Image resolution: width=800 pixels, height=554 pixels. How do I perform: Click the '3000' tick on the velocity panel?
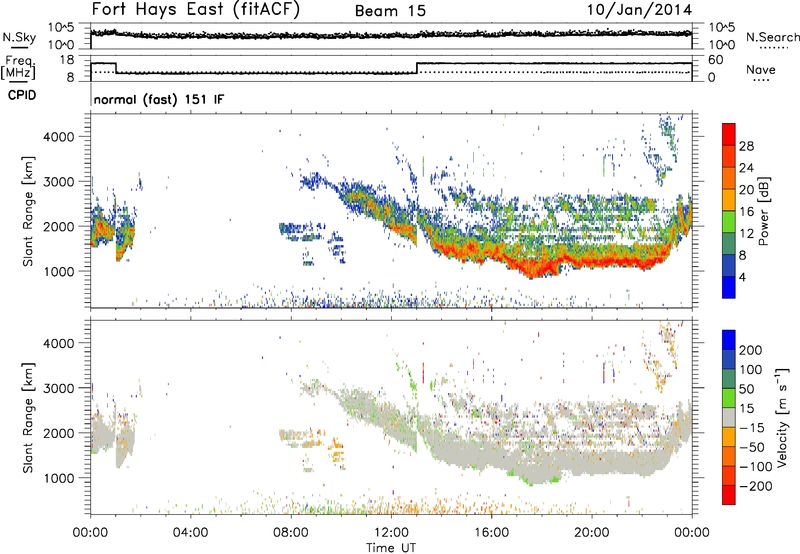(59, 388)
